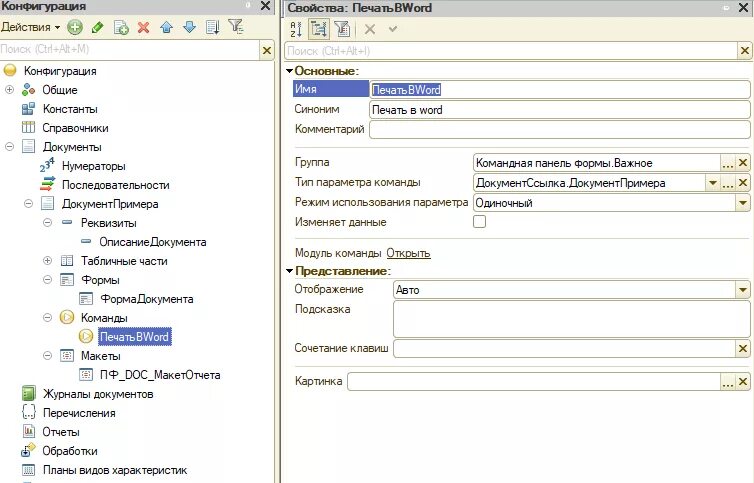Select the Нумераторы tree item
The height and width of the screenshot is (483, 754).
pos(93,166)
